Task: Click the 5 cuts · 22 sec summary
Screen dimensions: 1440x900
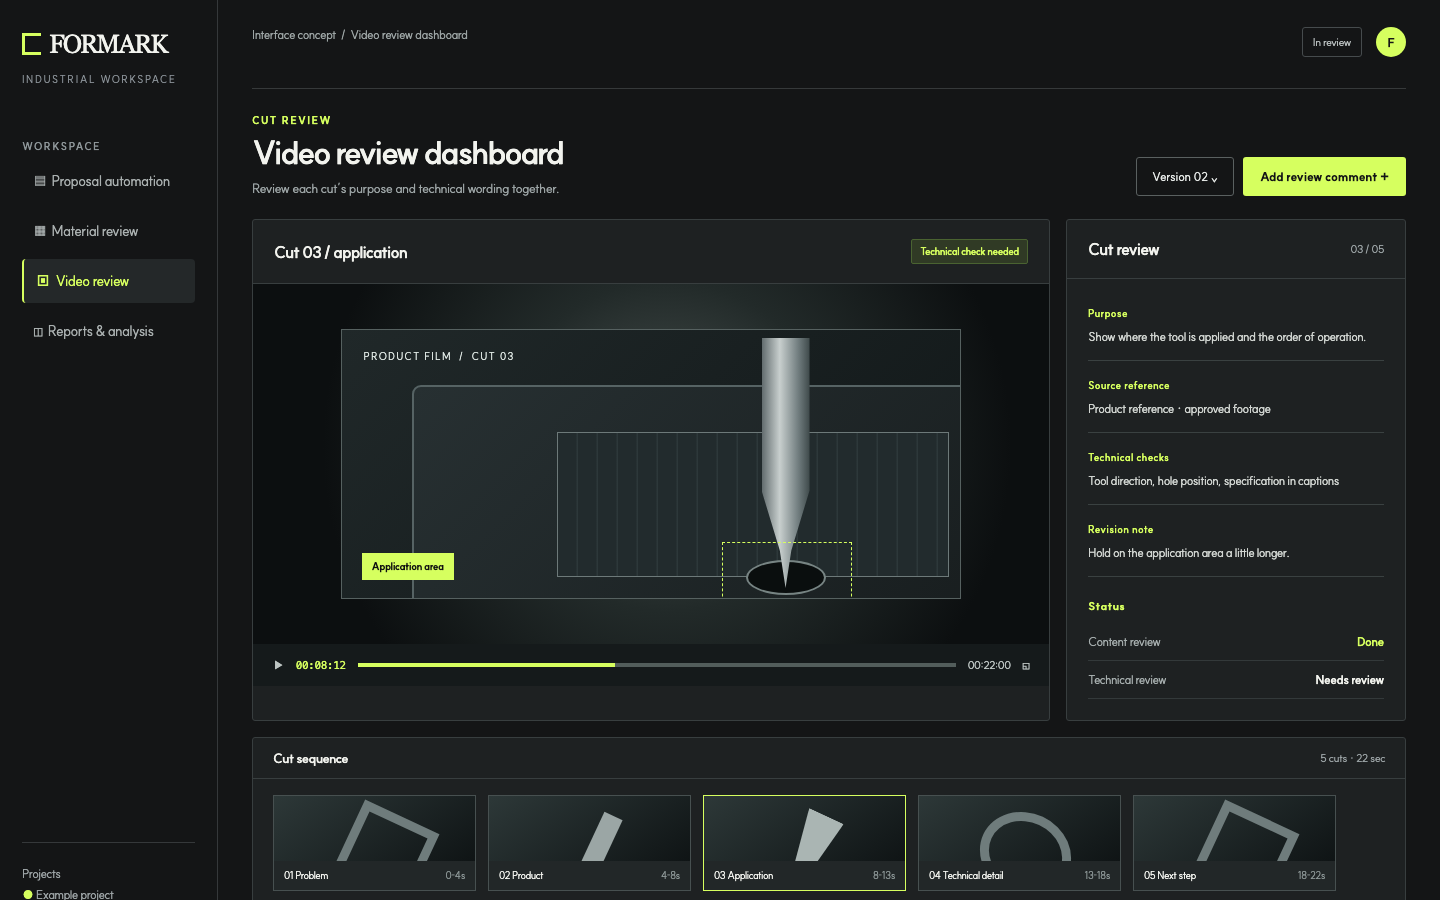Action: pyautogui.click(x=1352, y=759)
